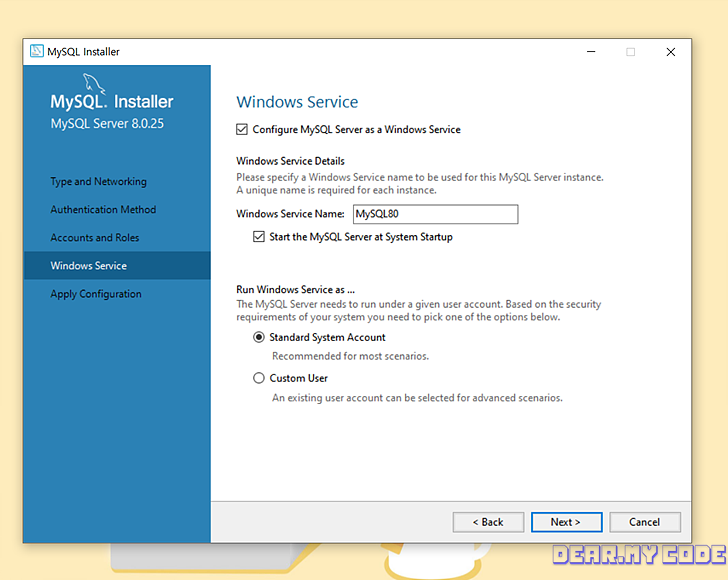Select the Windows Service step in sidebar
This screenshot has width=728, height=580.
tap(117, 266)
